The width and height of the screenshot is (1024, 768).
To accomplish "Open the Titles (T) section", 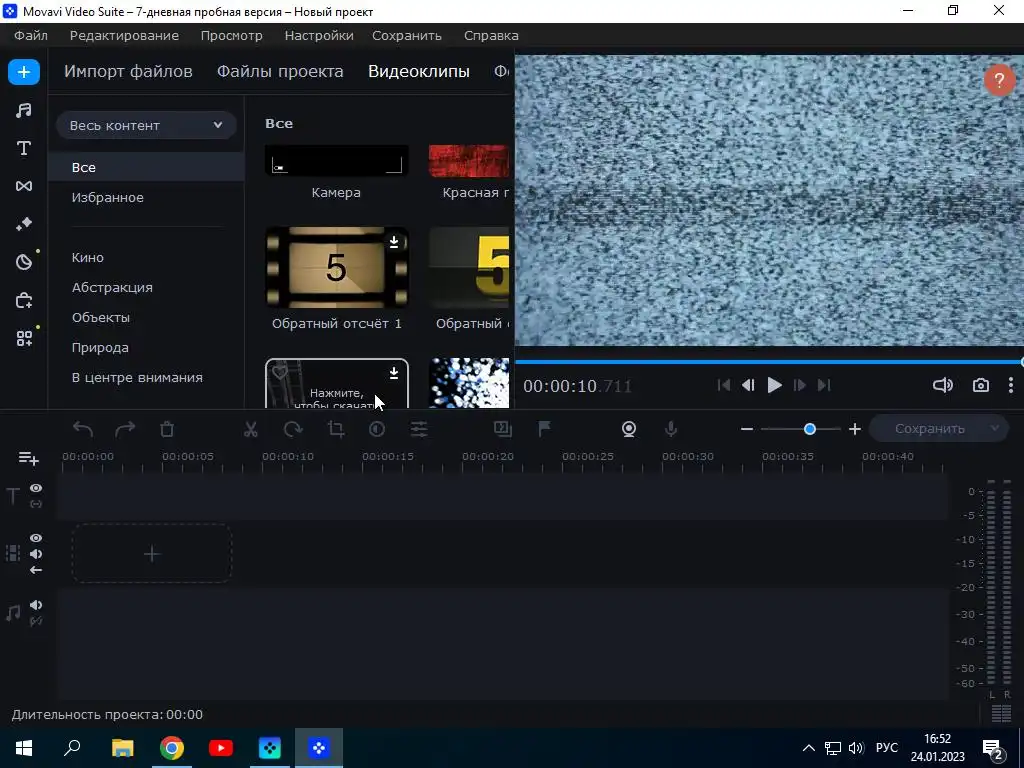I will point(24,148).
